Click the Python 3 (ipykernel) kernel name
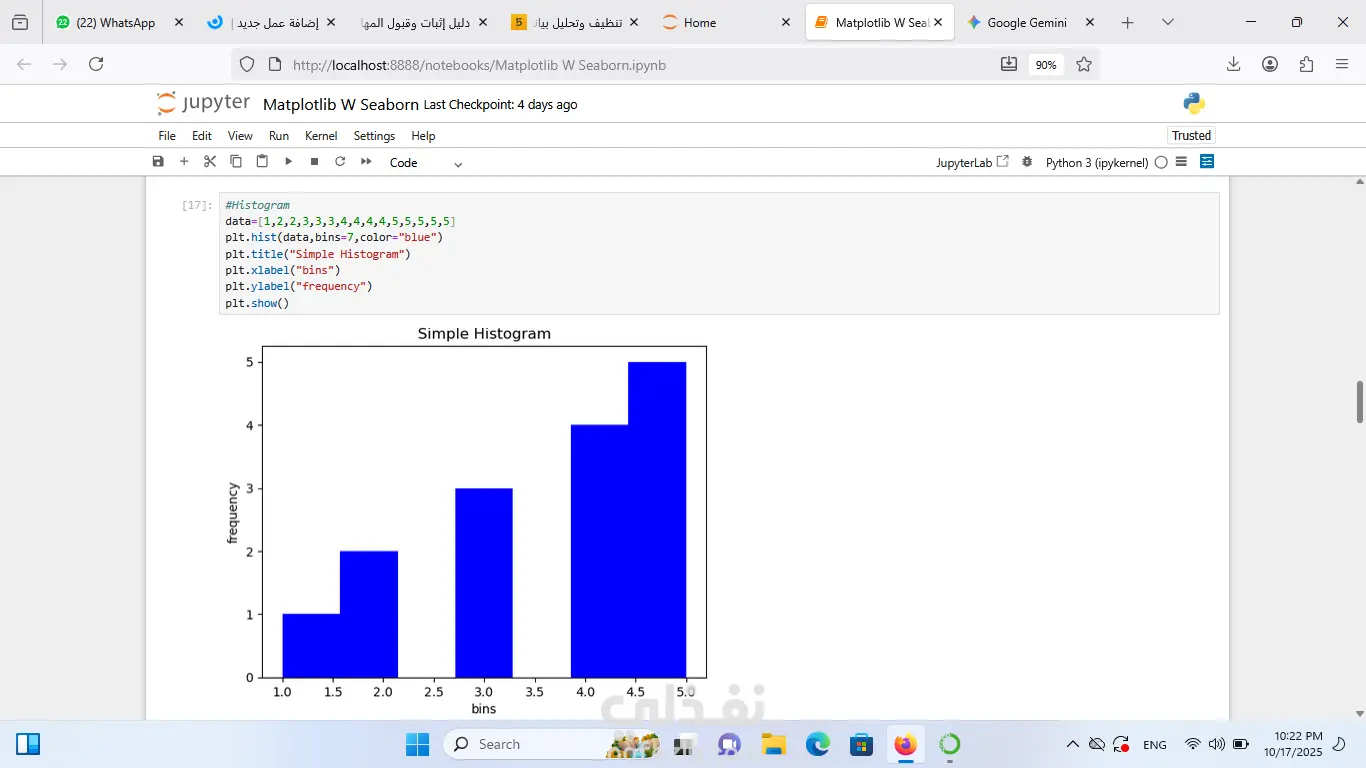This screenshot has height=768, width=1366. tap(1097, 162)
